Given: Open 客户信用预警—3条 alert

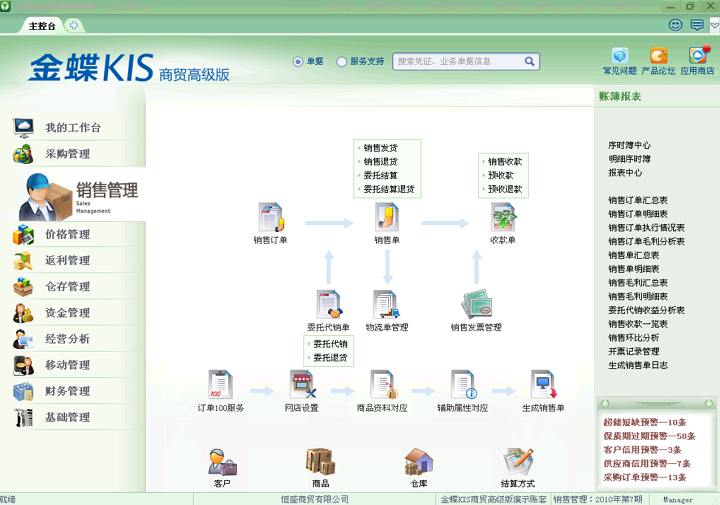Looking at the screenshot, I should pos(642,450).
